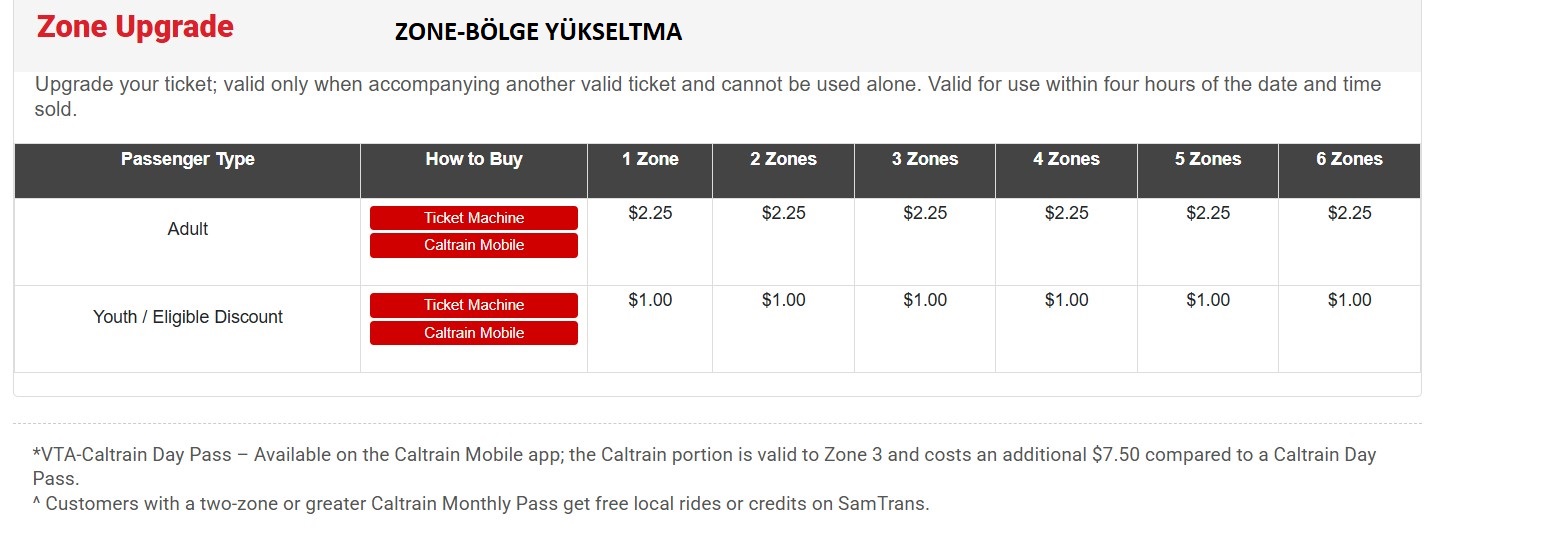Click the ZONE-BÖLGE YÜKSELTMA text
1542x555 pixels.
click(538, 32)
